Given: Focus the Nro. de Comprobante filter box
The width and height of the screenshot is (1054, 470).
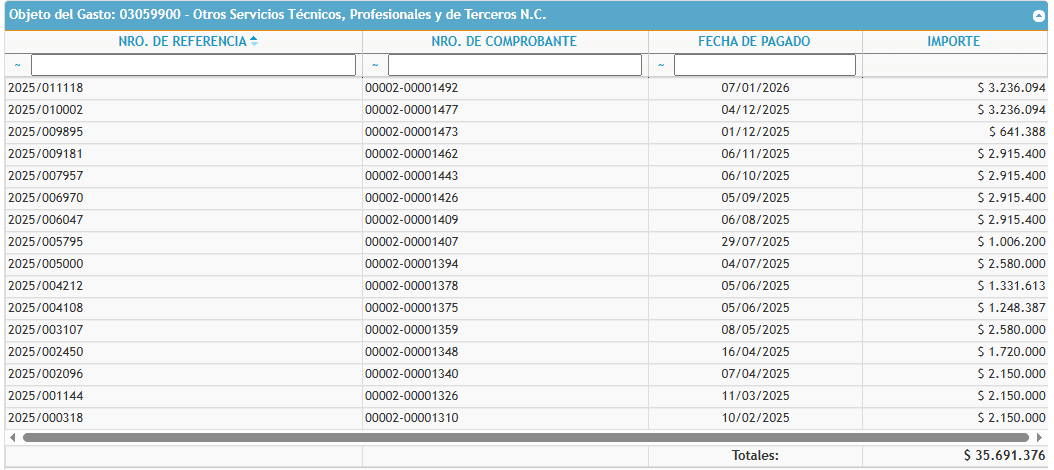Looking at the screenshot, I should tap(514, 65).
